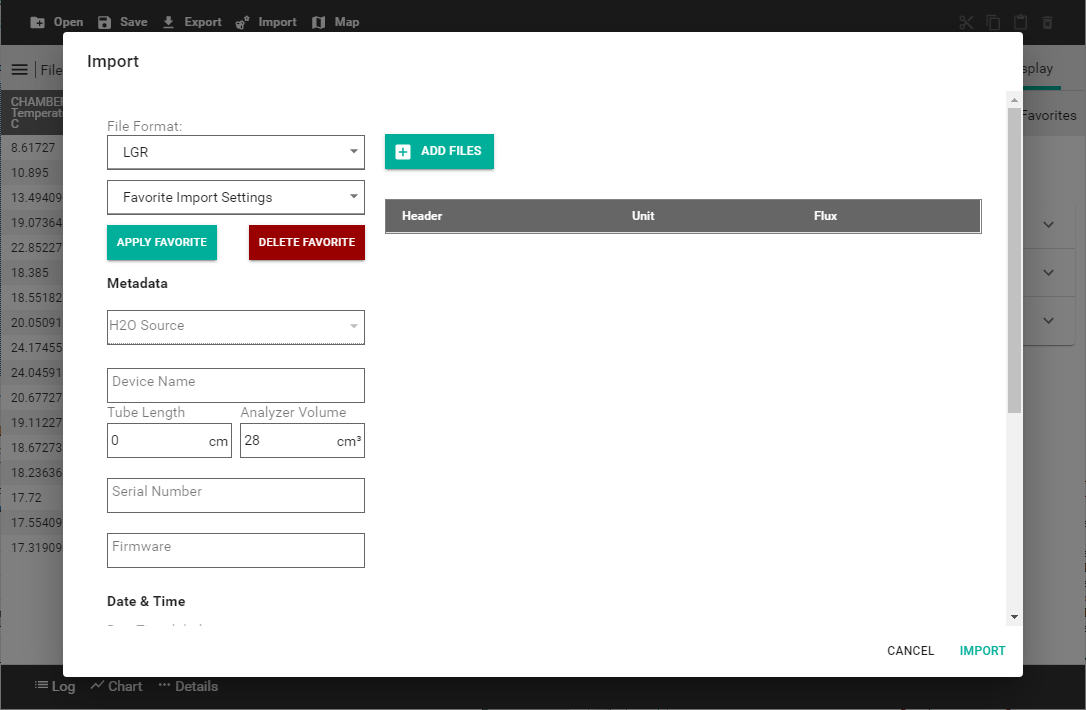Viewport: 1086px width, 710px height.
Task: Open the Map view icon
Action: [319, 22]
